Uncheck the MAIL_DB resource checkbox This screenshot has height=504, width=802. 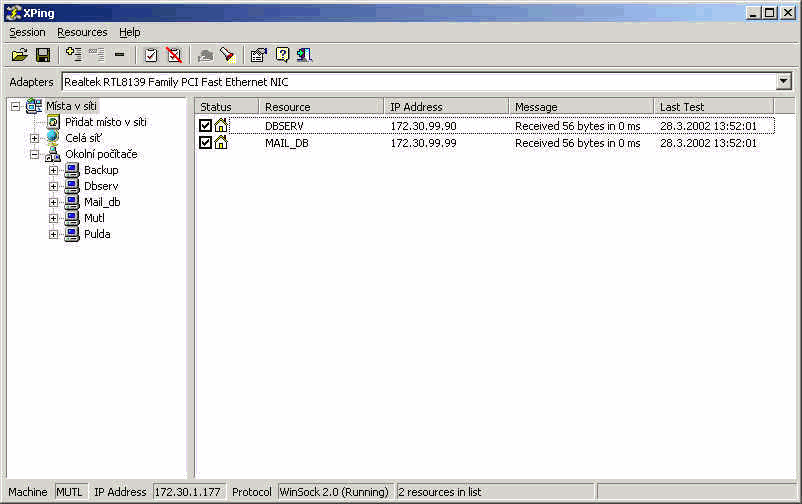point(206,142)
